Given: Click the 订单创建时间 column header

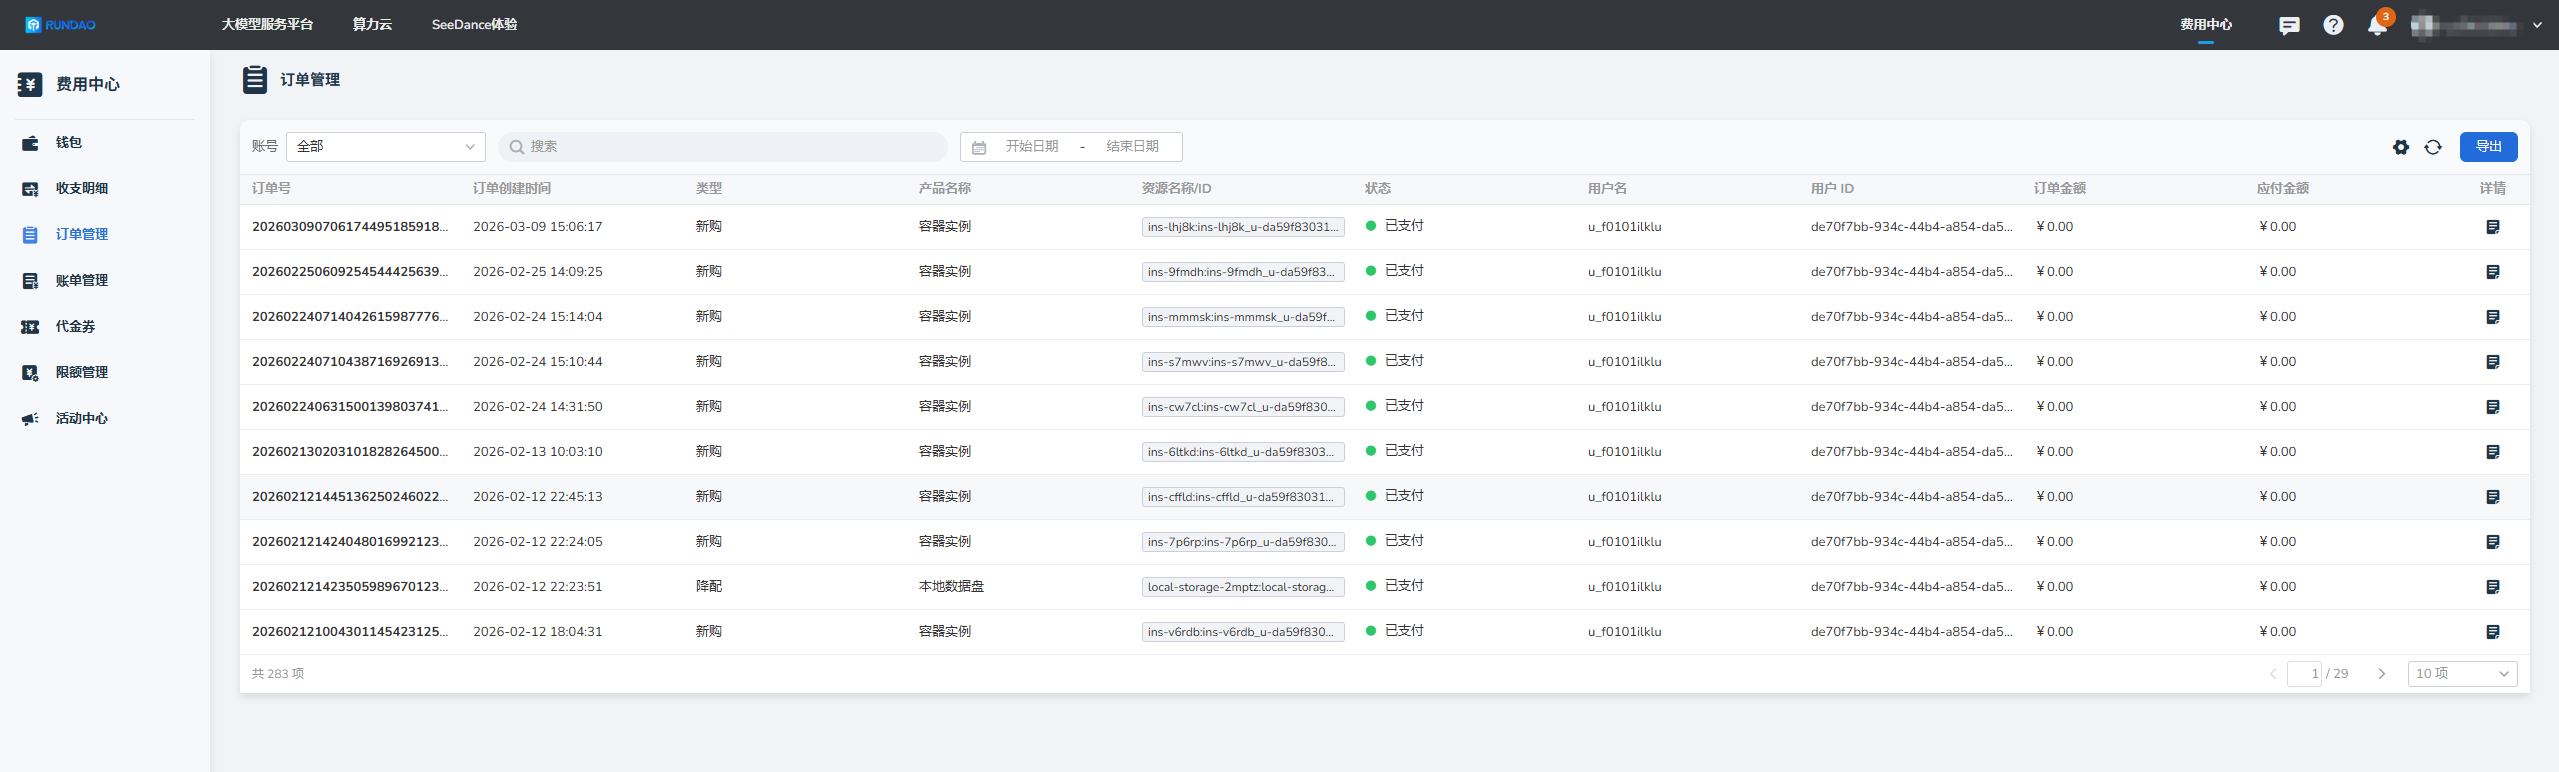Looking at the screenshot, I should pos(512,189).
